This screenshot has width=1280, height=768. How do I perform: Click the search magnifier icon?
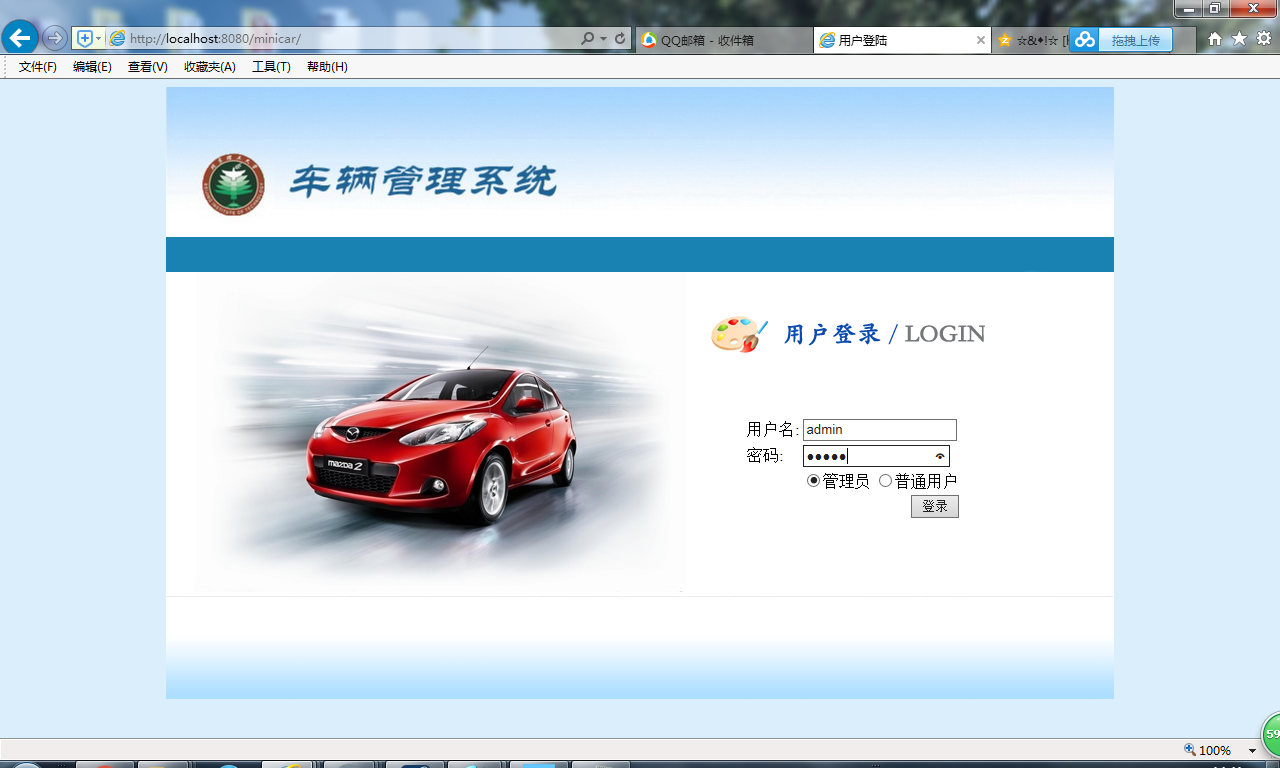(590, 37)
